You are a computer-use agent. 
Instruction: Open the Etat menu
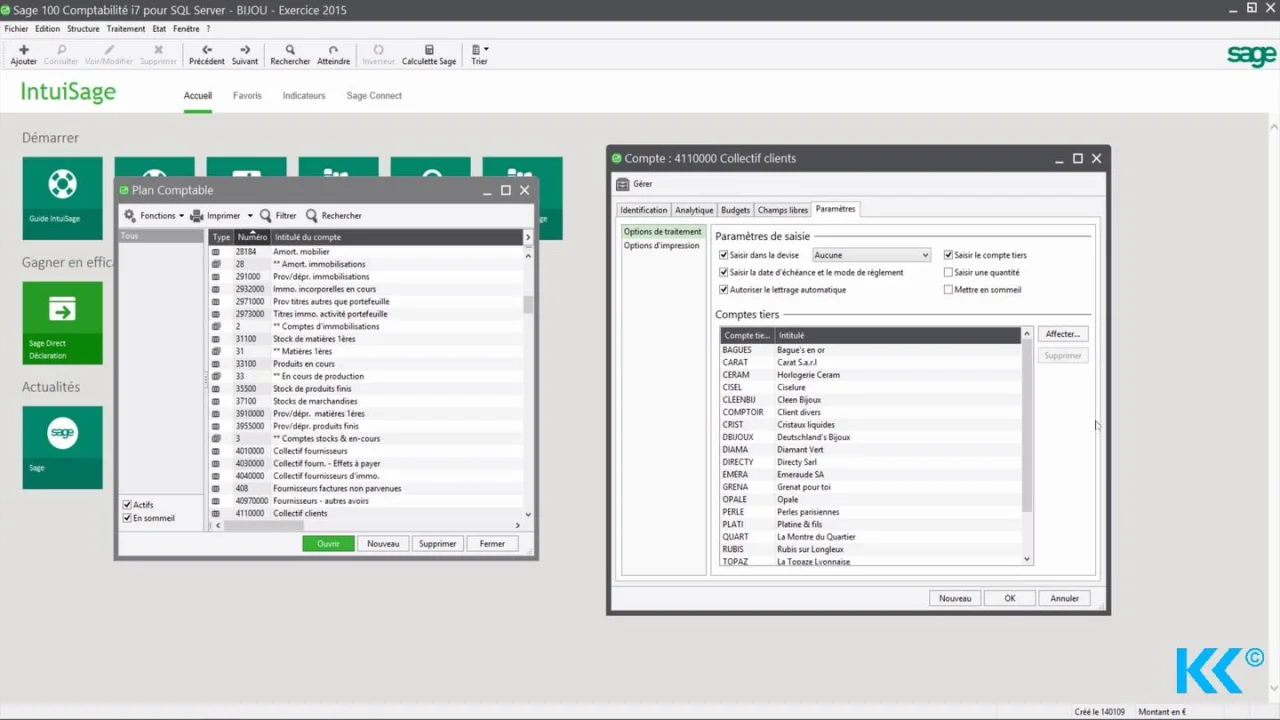[159, 29]
